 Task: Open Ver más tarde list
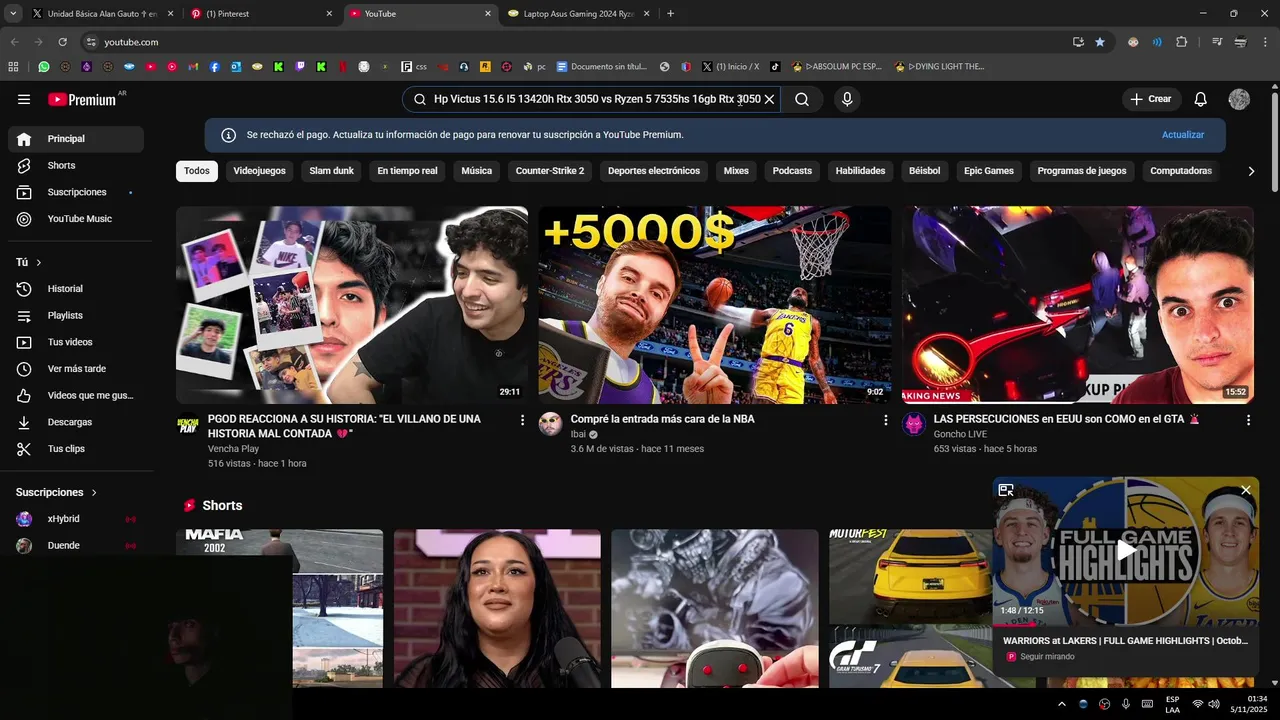(x=76, y=369)
